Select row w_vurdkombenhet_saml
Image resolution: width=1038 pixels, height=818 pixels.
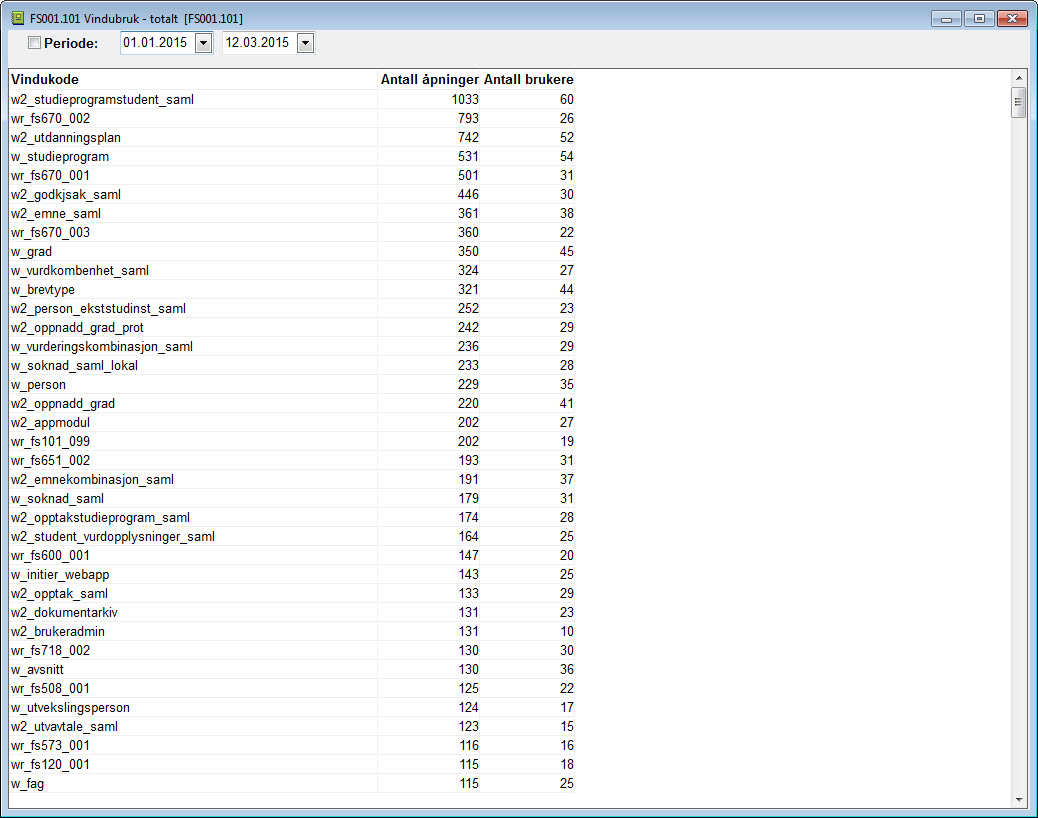click(292, 271)
